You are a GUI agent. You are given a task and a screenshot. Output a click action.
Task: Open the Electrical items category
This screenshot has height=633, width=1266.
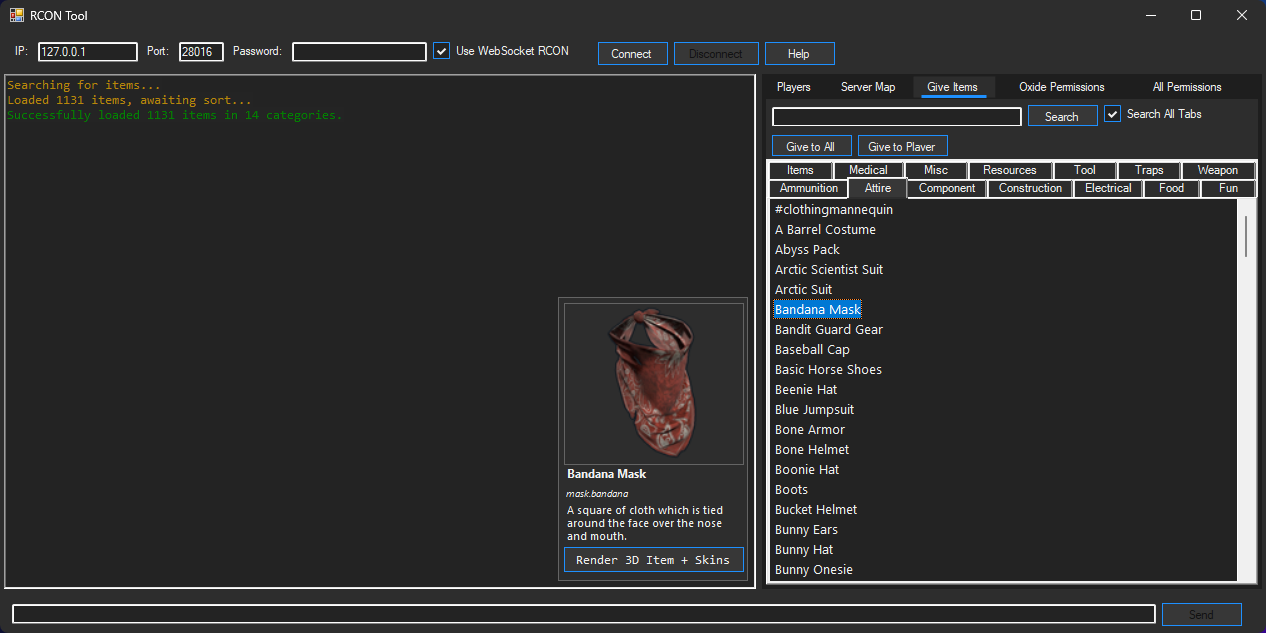coord(1107,187)
